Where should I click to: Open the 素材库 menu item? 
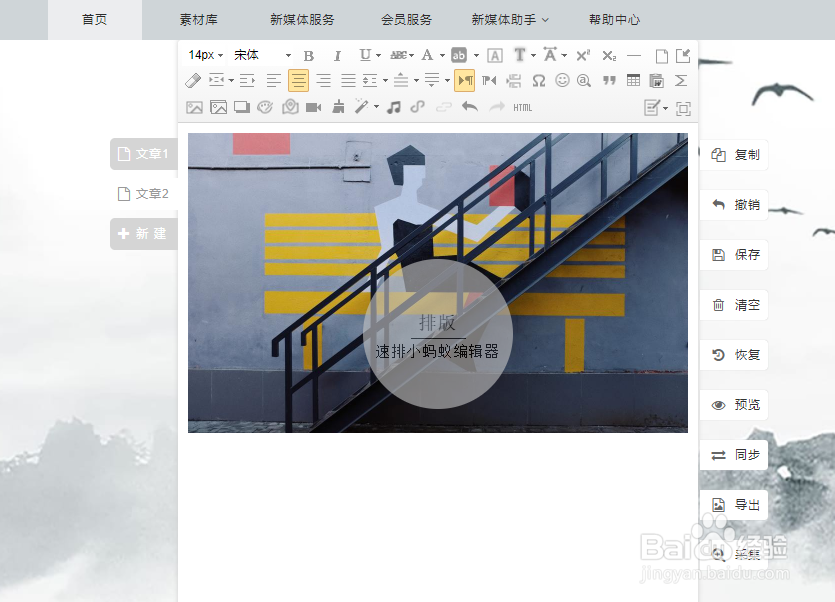pyautogui.click(x=197, y=19)
